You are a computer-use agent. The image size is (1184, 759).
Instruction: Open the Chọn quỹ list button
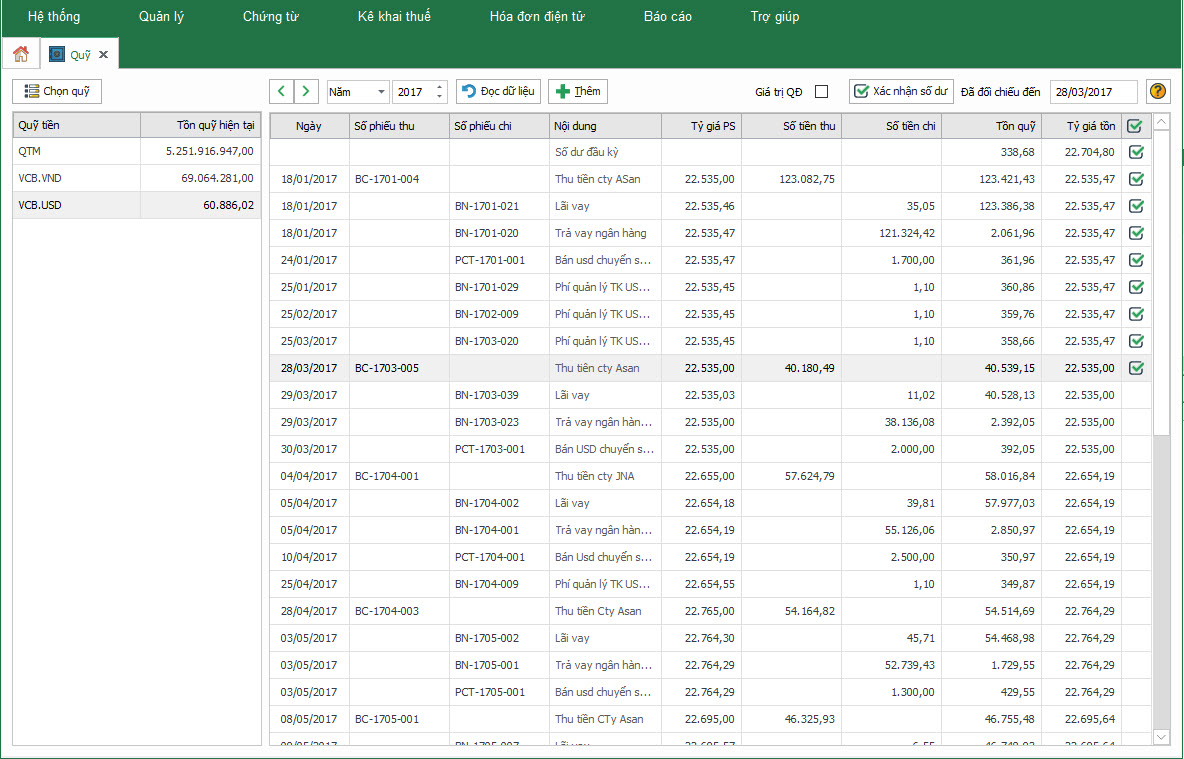point(57,91)
